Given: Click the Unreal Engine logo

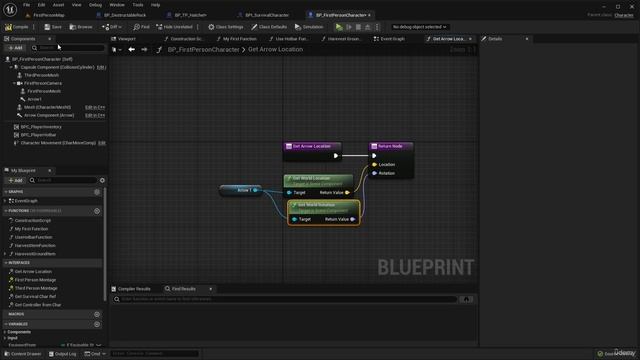Looking at the screenshot, I should (x=10, y=9).
